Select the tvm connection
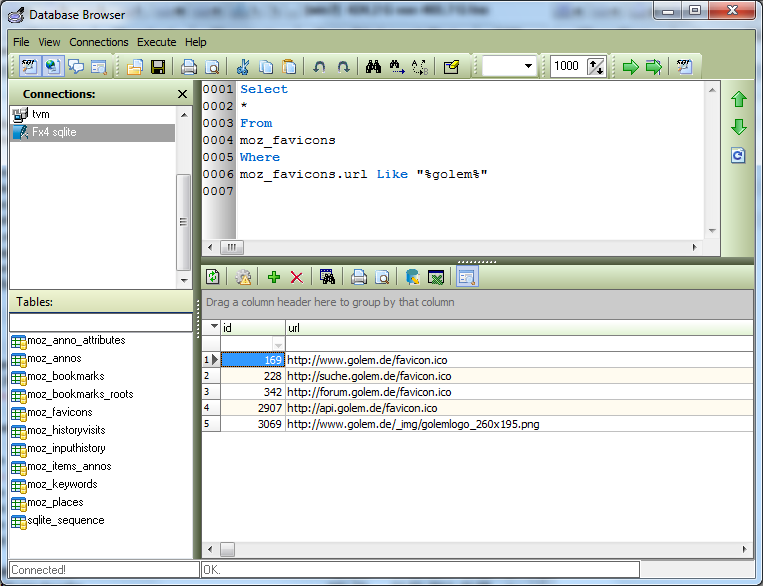Screen dimensions: 763x586 40,115
